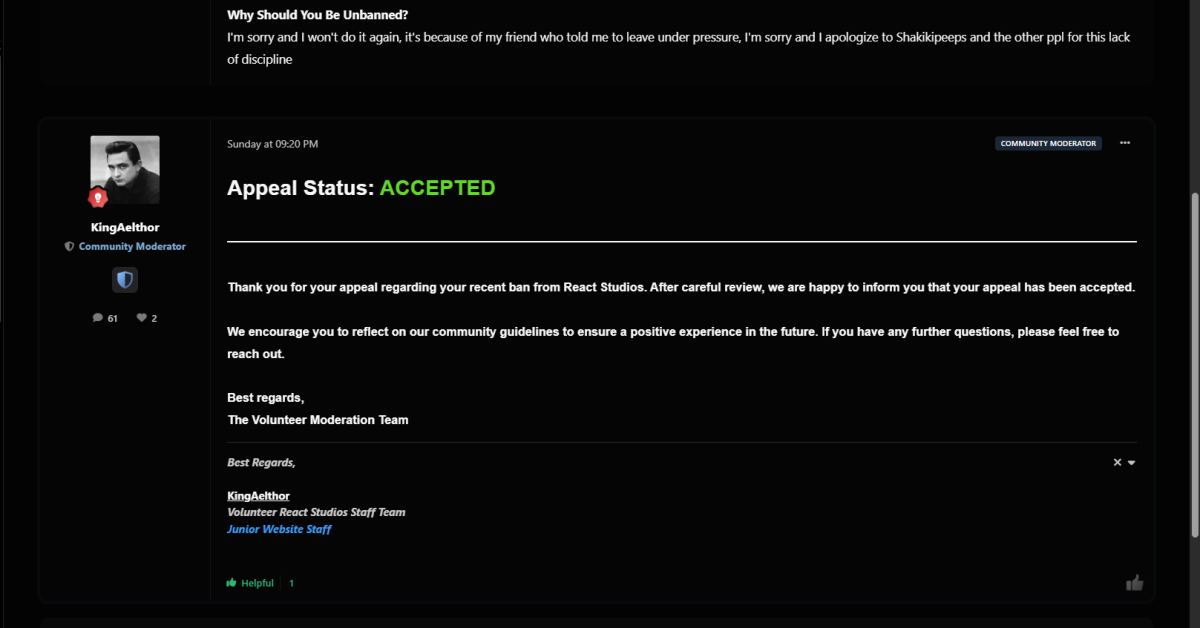Open the Junior Website Staff link
Image resolution: width=1200 pixels, height=628 pixels.
coord(279,529)
